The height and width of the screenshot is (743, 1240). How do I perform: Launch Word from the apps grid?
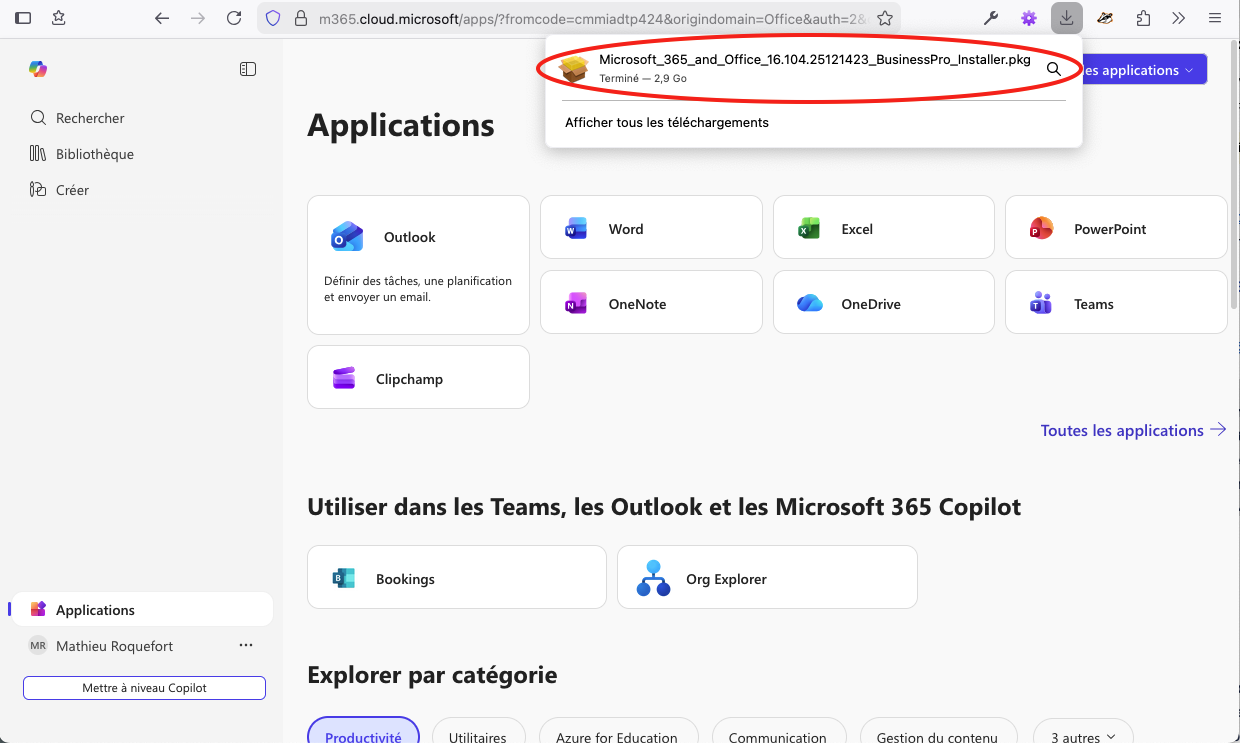pos(651,229)
